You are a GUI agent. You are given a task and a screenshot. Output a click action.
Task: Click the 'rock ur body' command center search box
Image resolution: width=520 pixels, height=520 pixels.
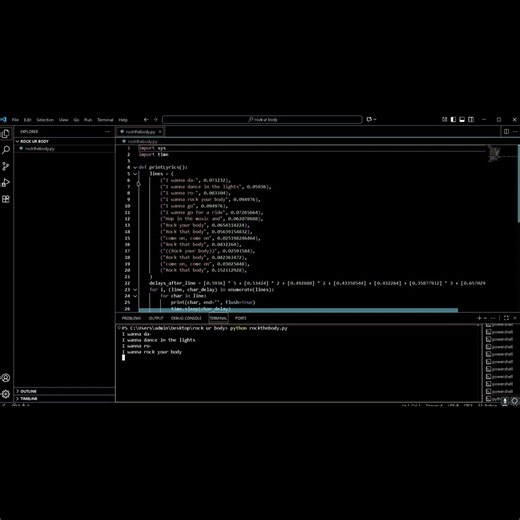[262, 119]
